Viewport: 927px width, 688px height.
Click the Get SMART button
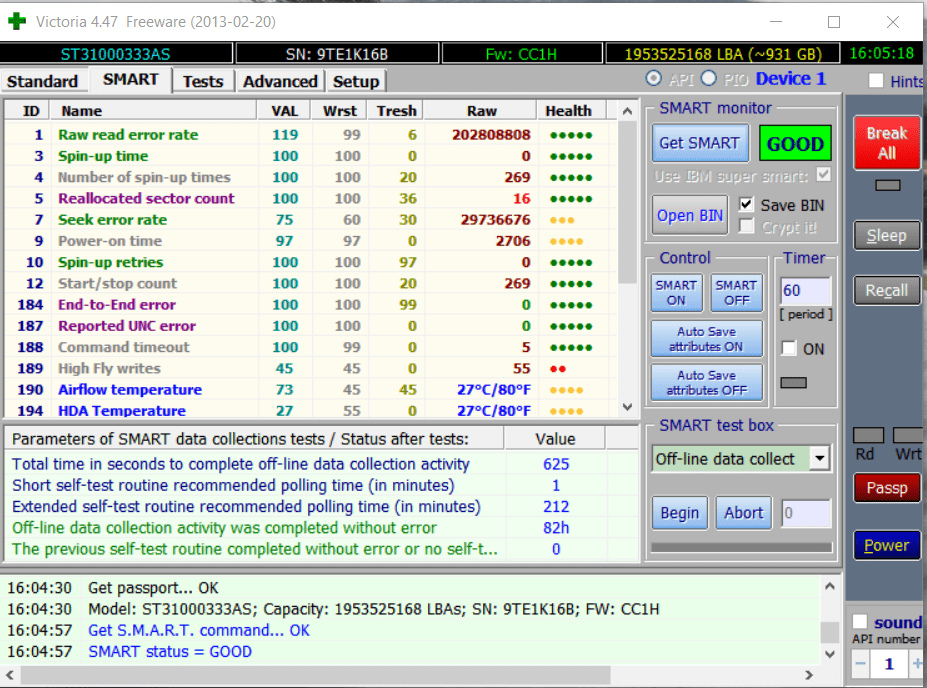[x=699, y=143]
